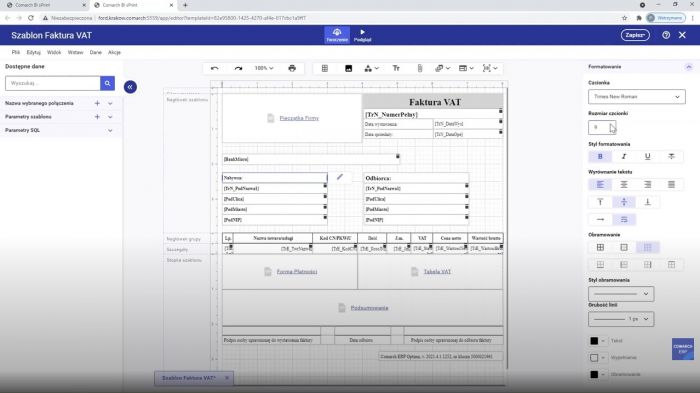Screen dimensions: 700x393
Task: Apply top border option
Action: pyautogui.click(x=671, y=265)
